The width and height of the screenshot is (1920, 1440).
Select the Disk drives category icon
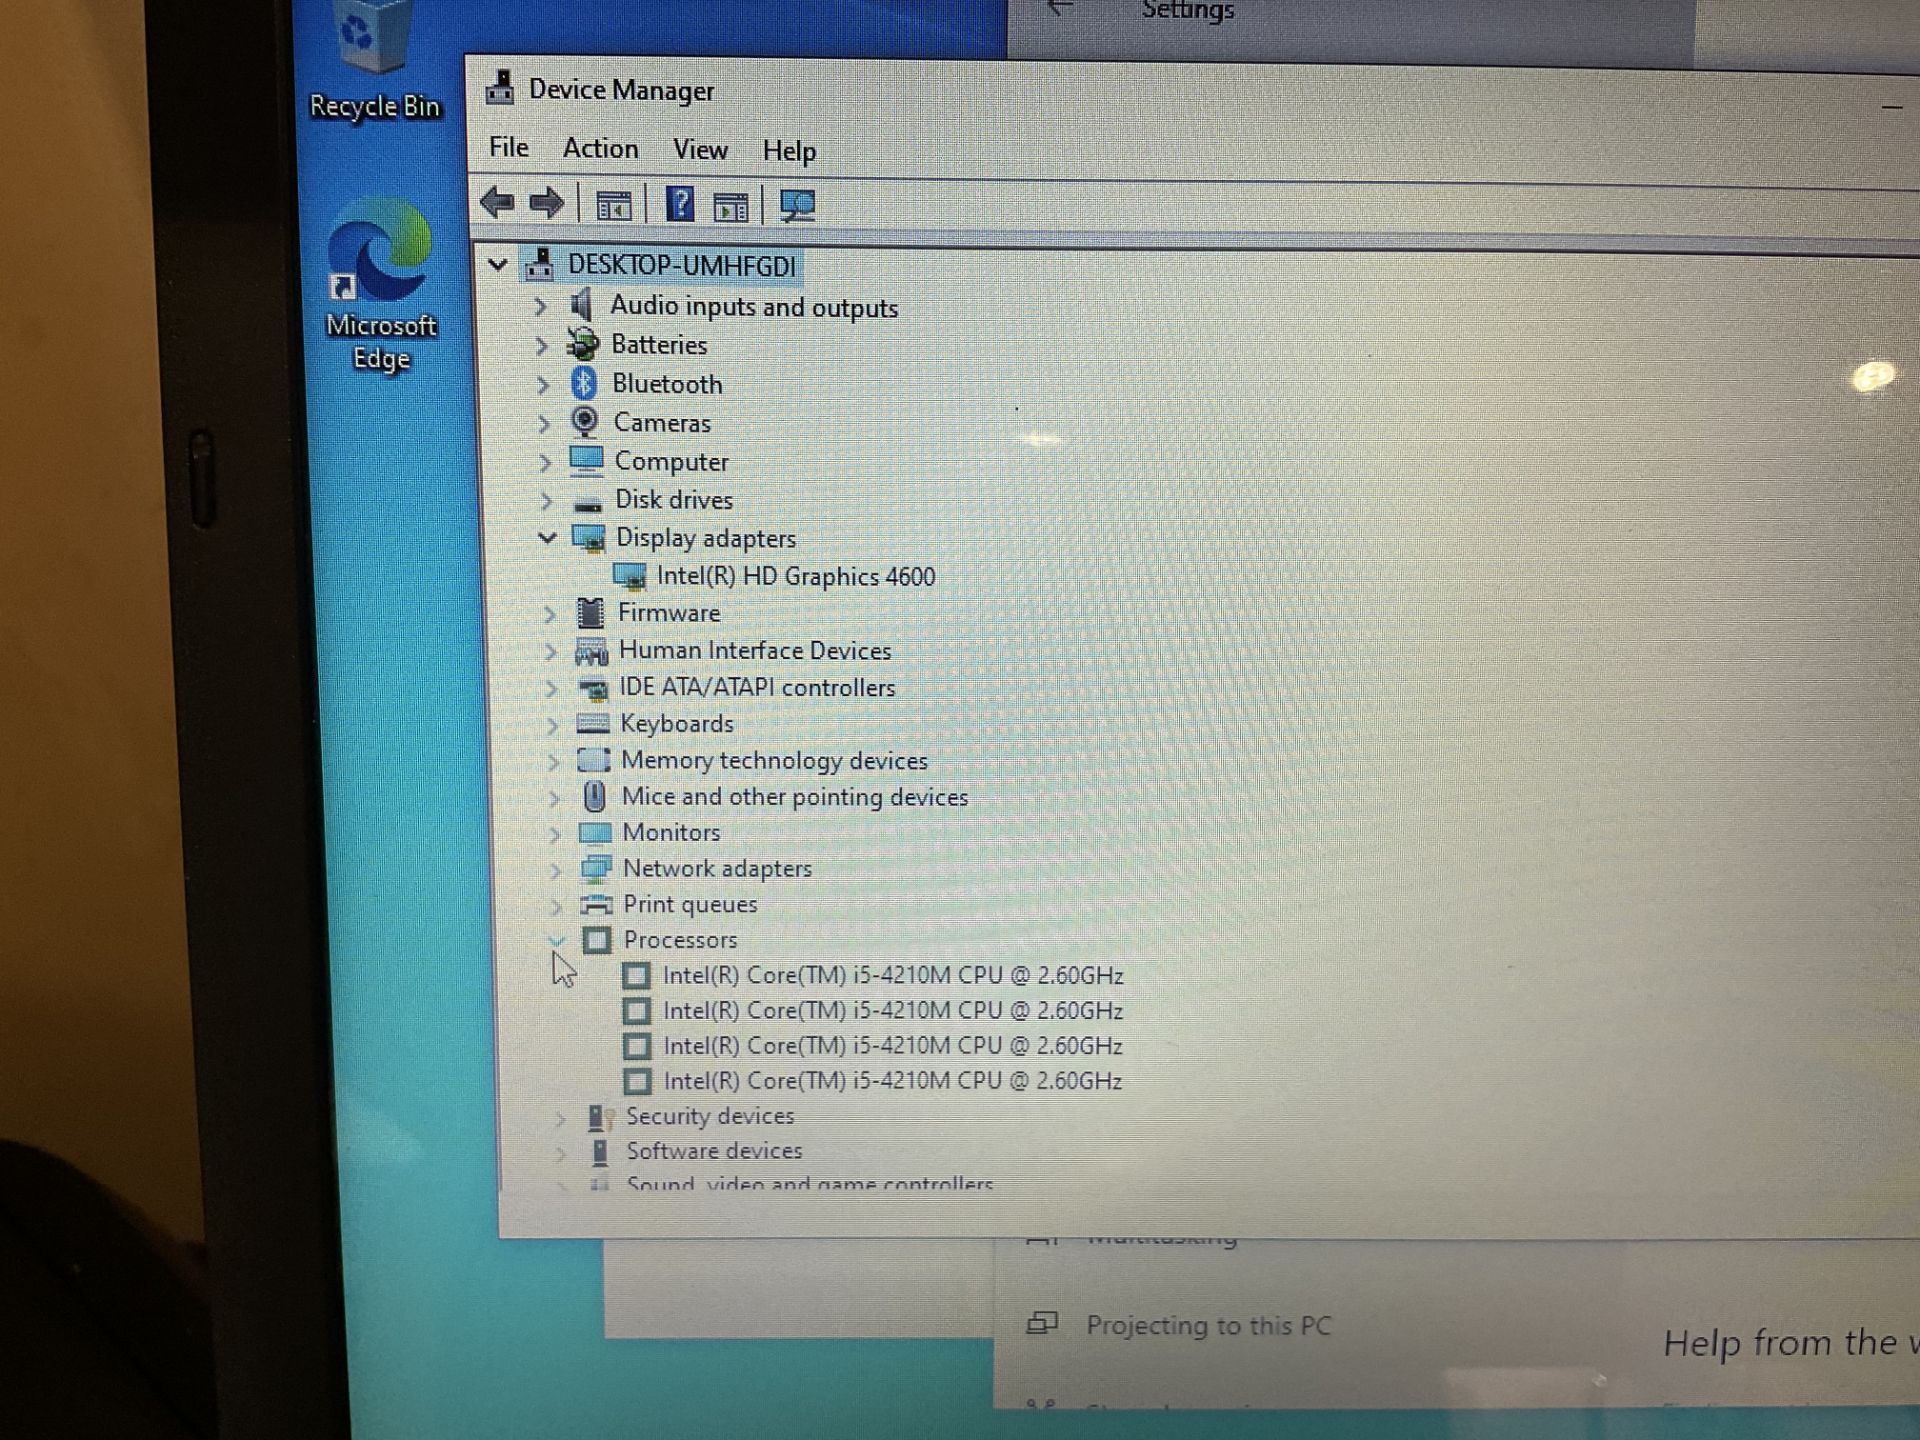coord(588,502)
